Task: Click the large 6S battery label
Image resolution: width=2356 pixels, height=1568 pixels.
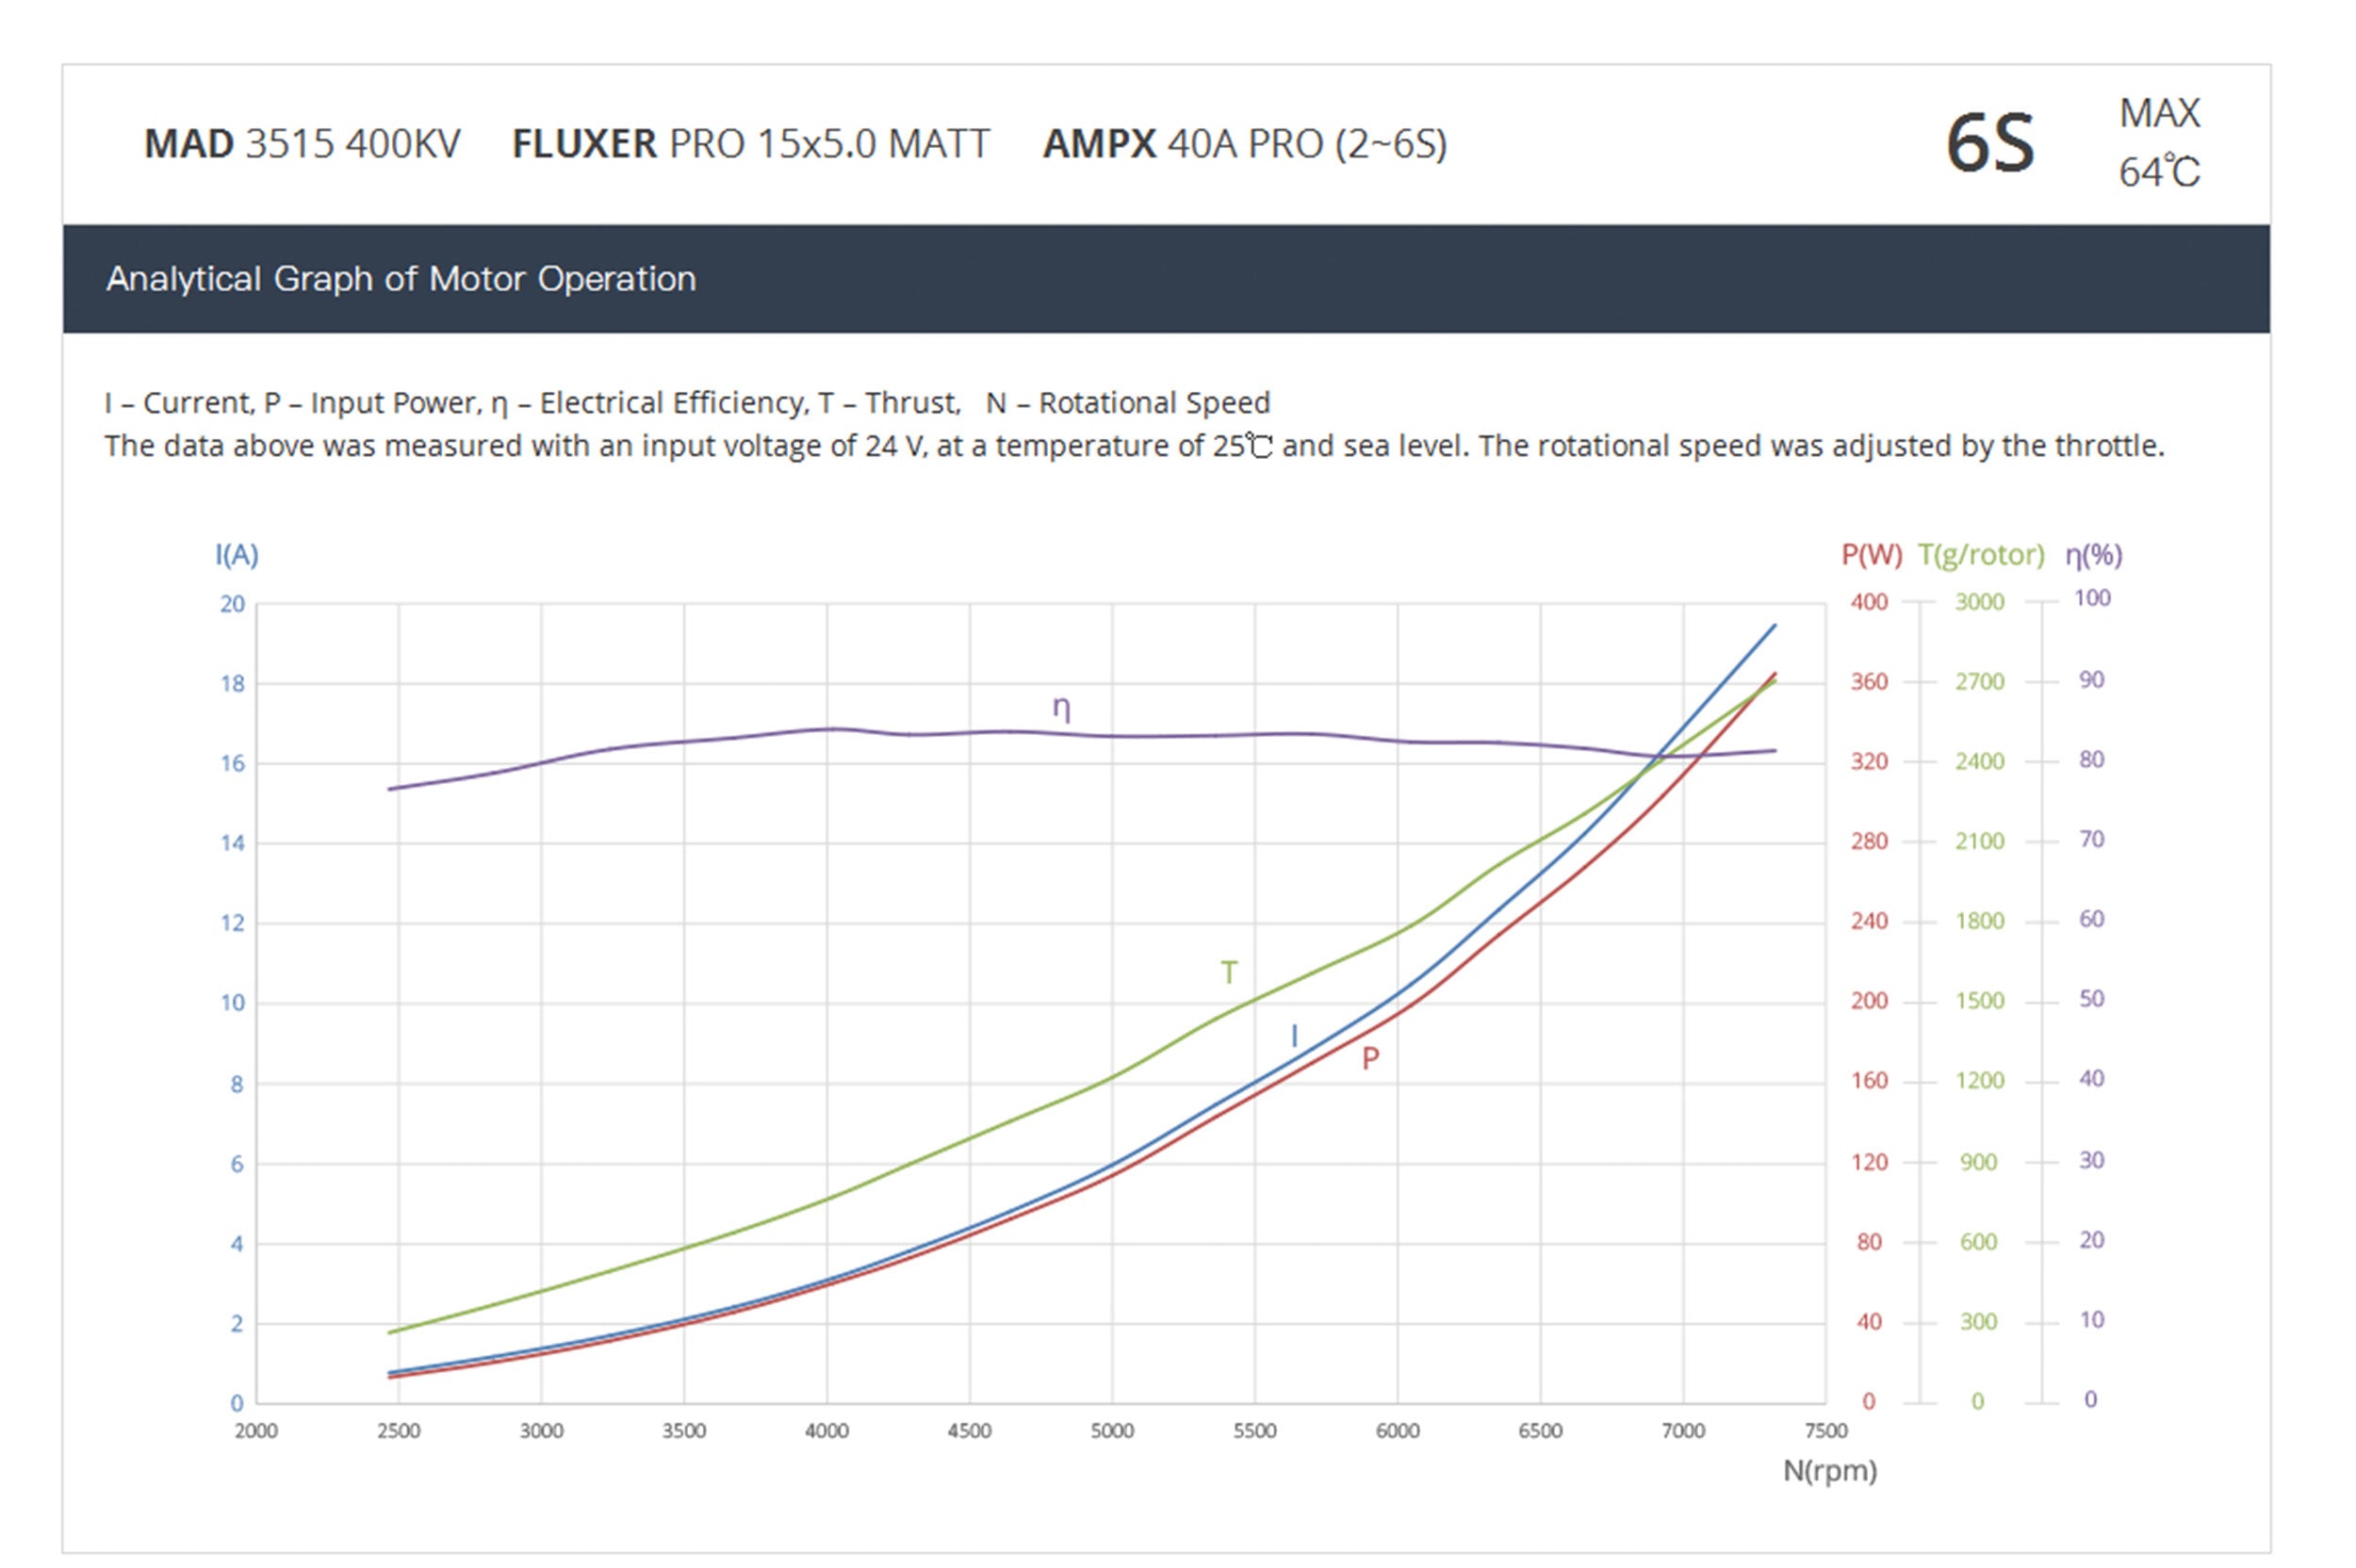Action: point(1989,144)
